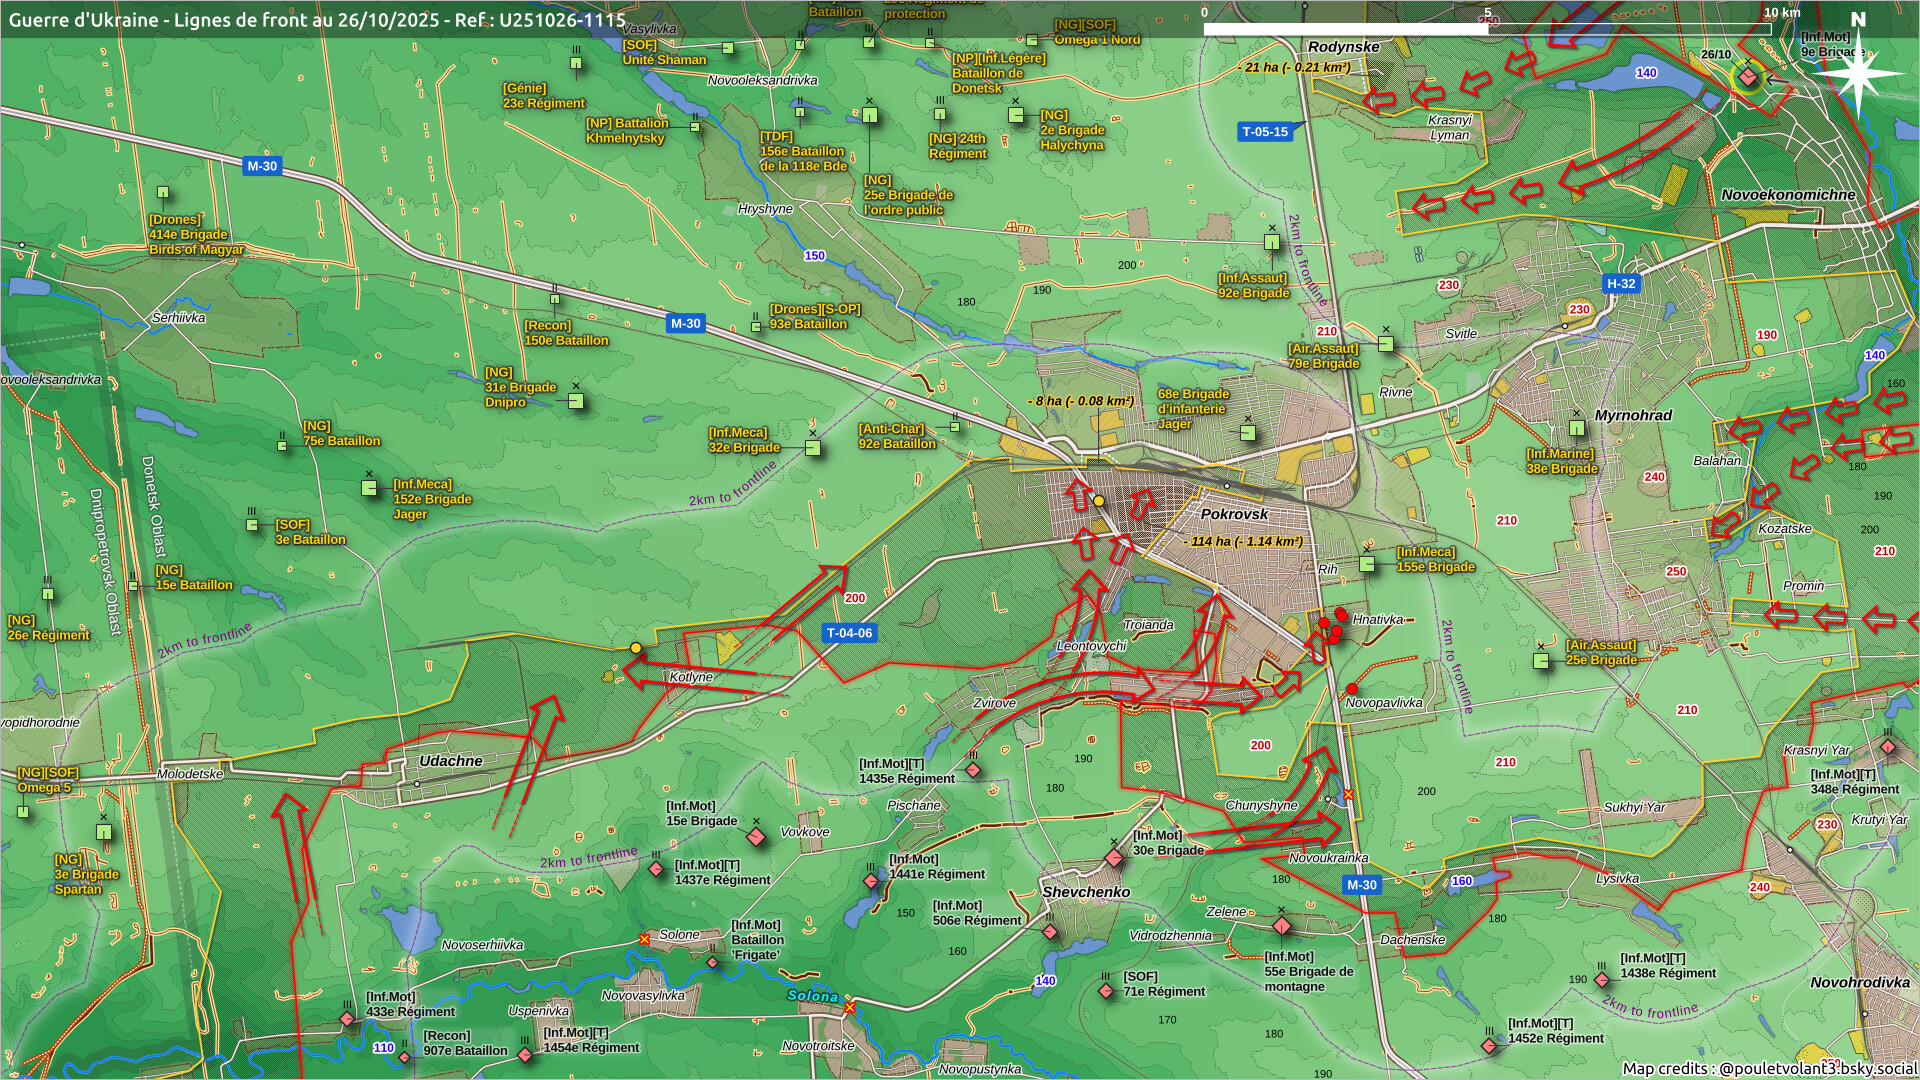Click the red dot at Novopavlivka

click(1352, 689)
